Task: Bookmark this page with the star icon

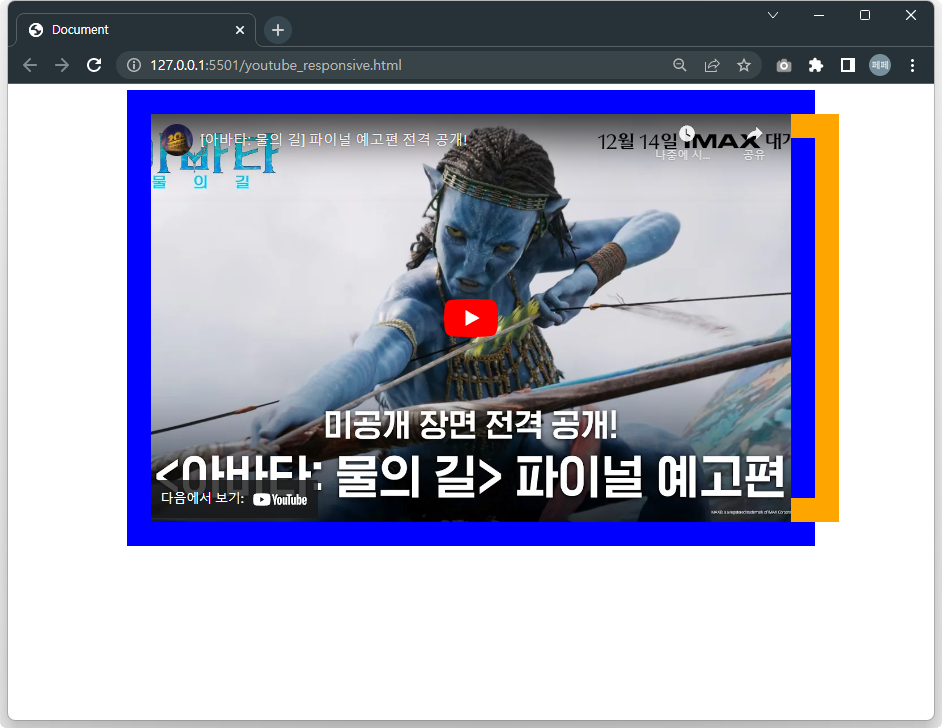Action: (744, 65)
